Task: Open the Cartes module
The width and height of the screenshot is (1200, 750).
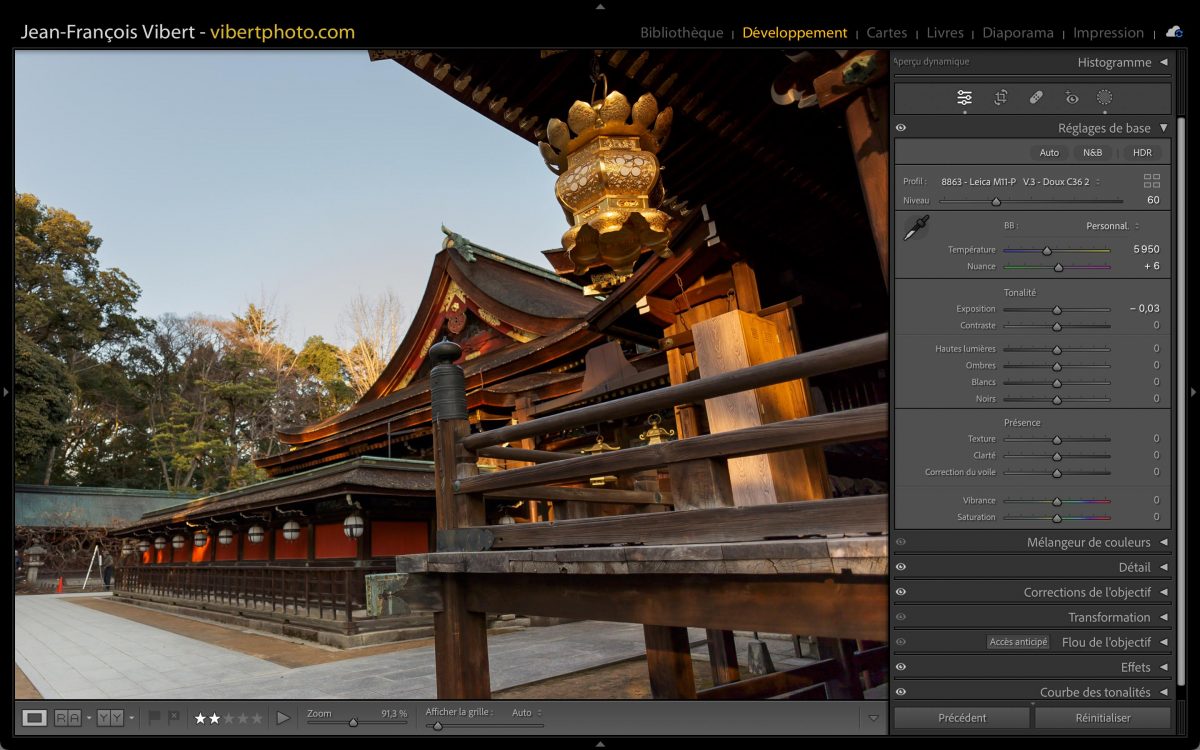Action: point(886,33)
